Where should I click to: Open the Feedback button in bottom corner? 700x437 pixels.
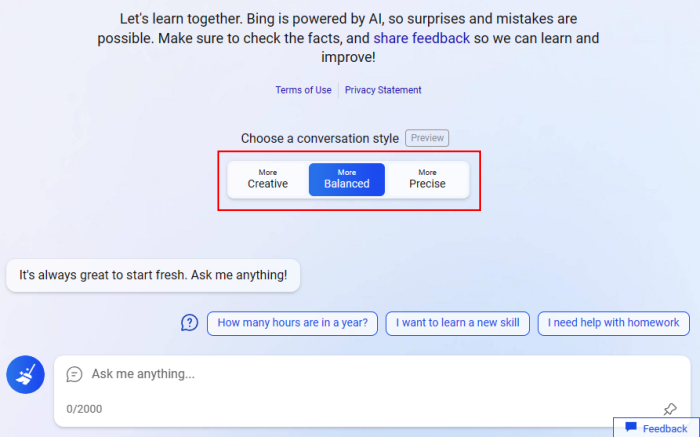(655, 428)
